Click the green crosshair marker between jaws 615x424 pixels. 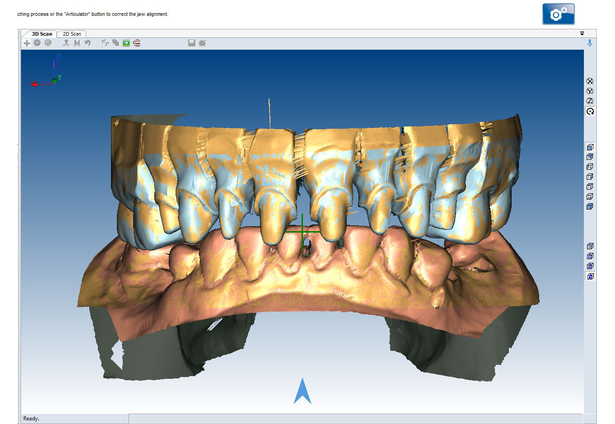(x=302, y=232)
